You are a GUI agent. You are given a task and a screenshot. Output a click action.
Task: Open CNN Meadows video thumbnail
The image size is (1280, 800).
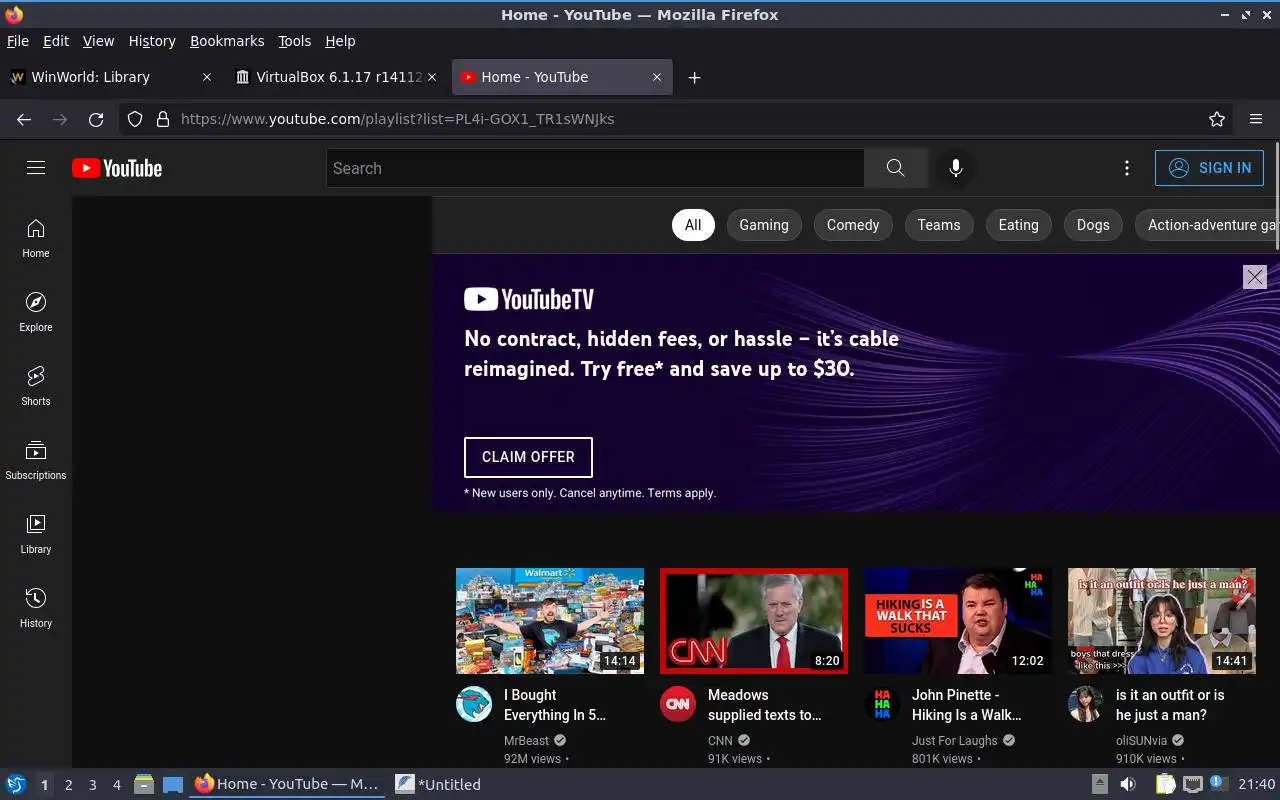[x=754, y=621]
